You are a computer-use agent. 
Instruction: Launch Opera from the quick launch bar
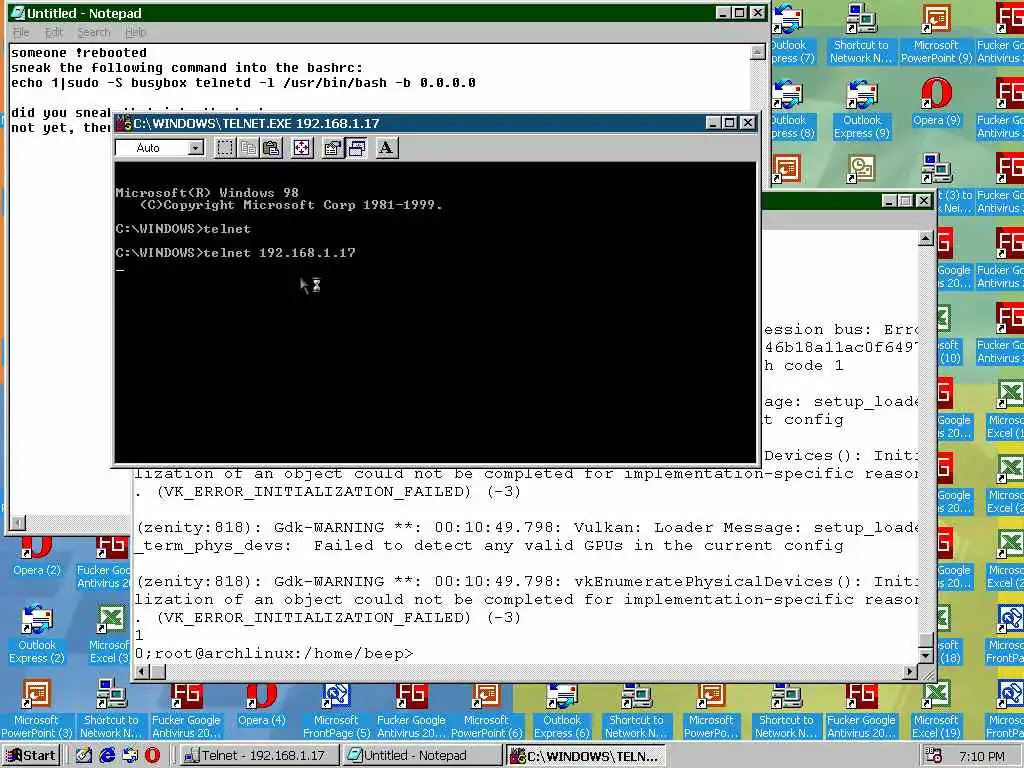[x=152, y=756]
